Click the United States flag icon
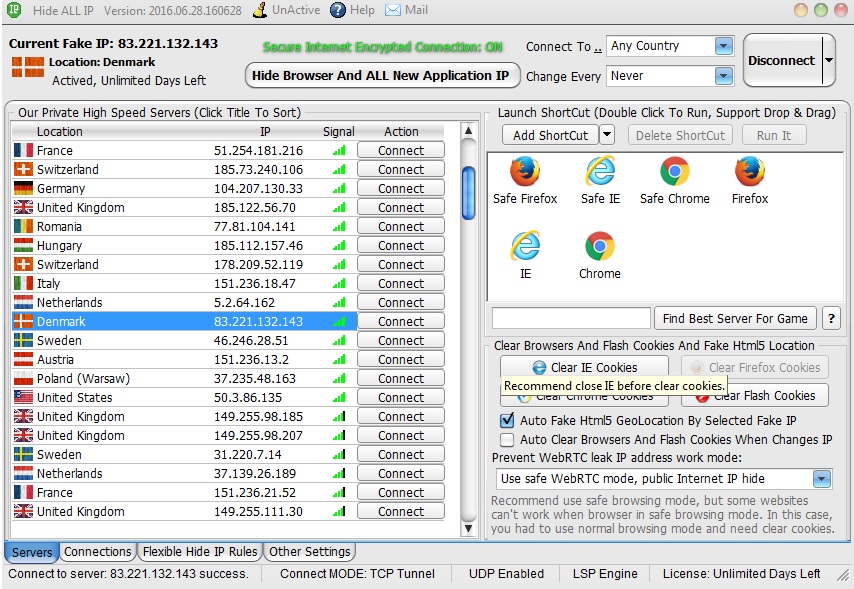The width and height of the screenshot is (854, 589). point(23,397)
